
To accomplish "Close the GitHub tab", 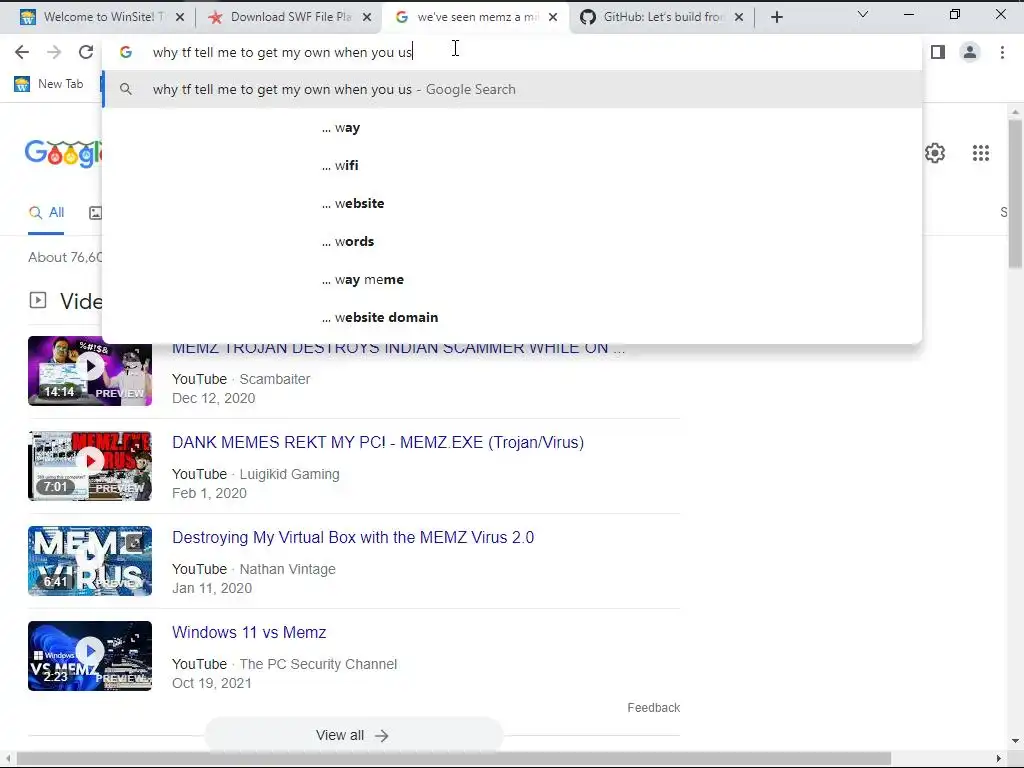I will pyautogui.click(x=739, y=18).
